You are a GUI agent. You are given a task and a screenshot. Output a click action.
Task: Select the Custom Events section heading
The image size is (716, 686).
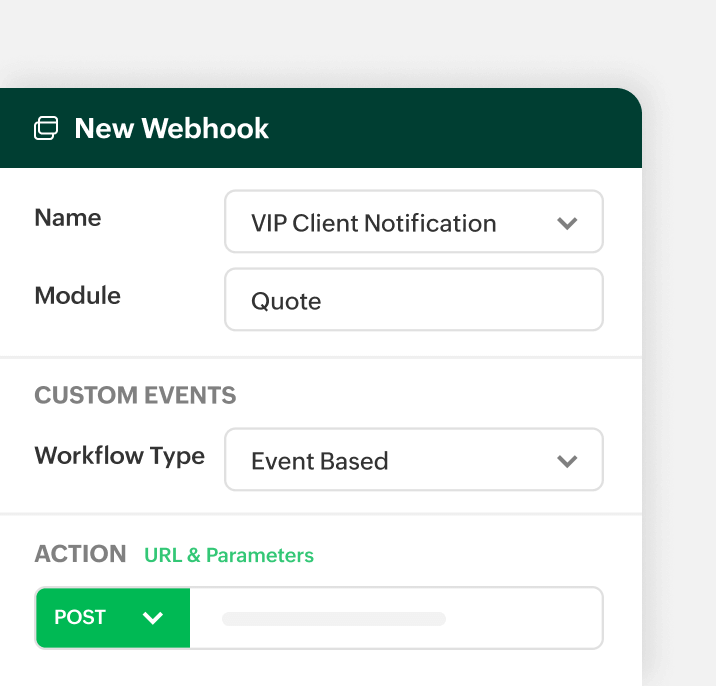[135, 395]
